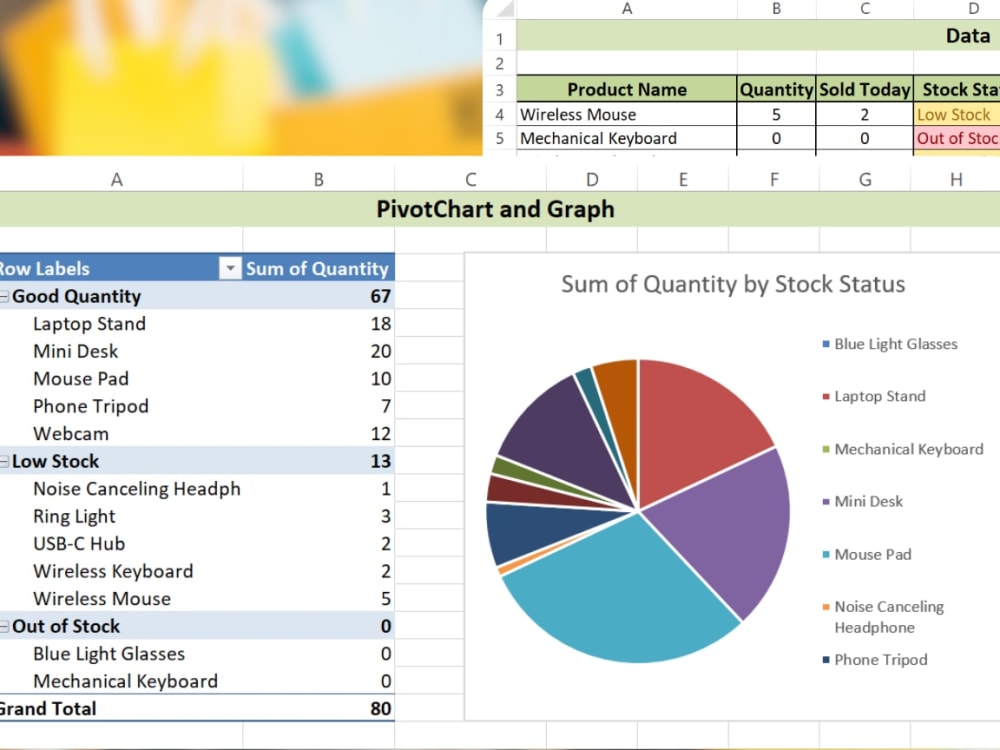Click the Blue Light Glasses legend entry
The height and width of the screenshot is (750, 1000).
click(x=890, y=344)
